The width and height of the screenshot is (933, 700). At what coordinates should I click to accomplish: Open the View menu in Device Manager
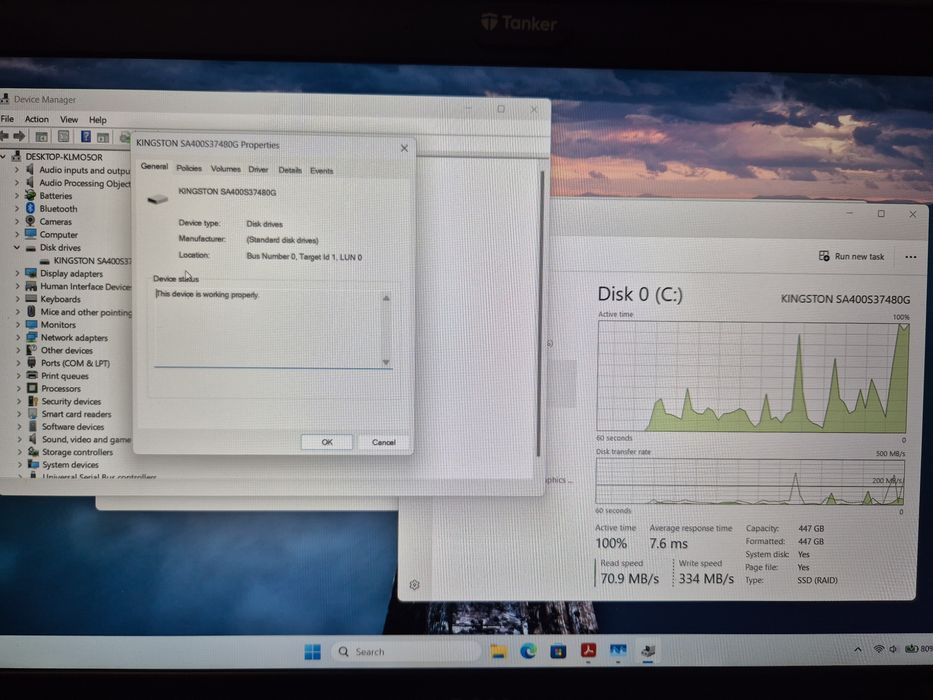68,119
